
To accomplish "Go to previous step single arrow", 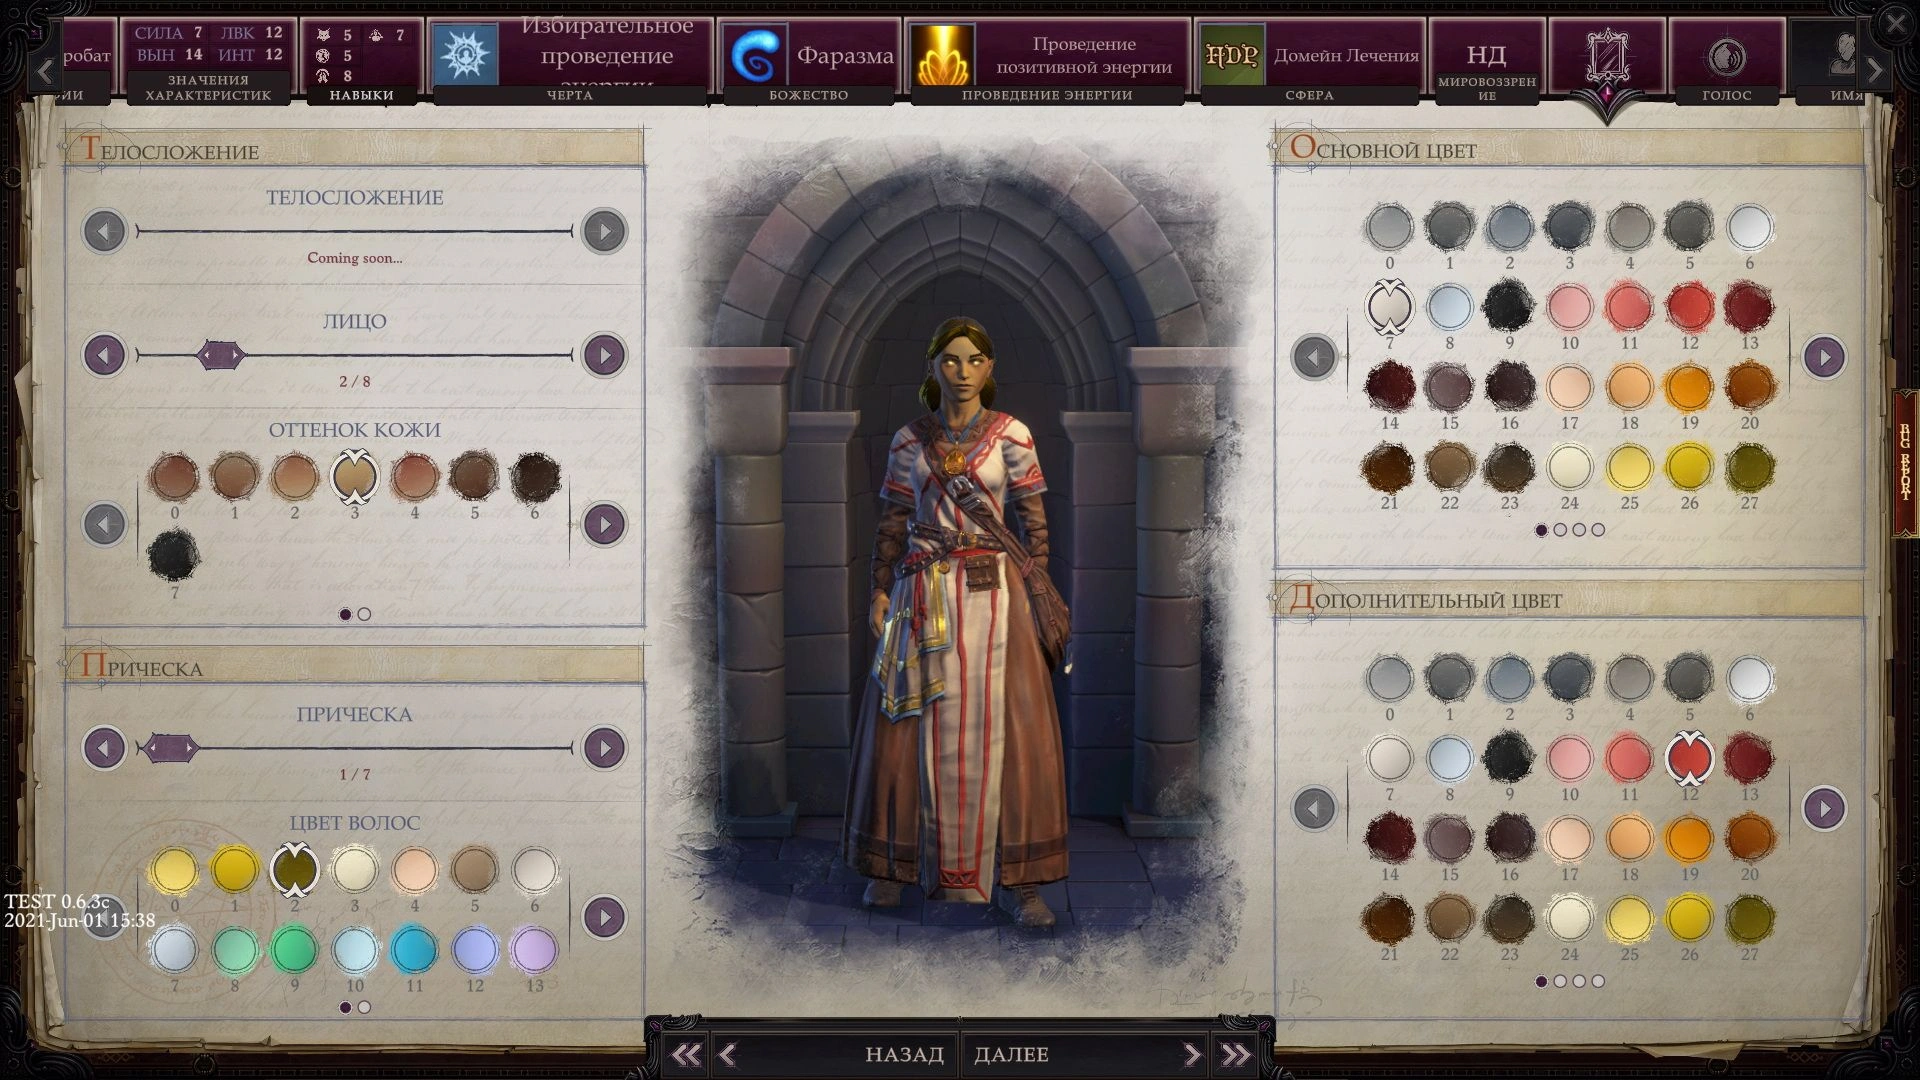I will pos(729,1054).
